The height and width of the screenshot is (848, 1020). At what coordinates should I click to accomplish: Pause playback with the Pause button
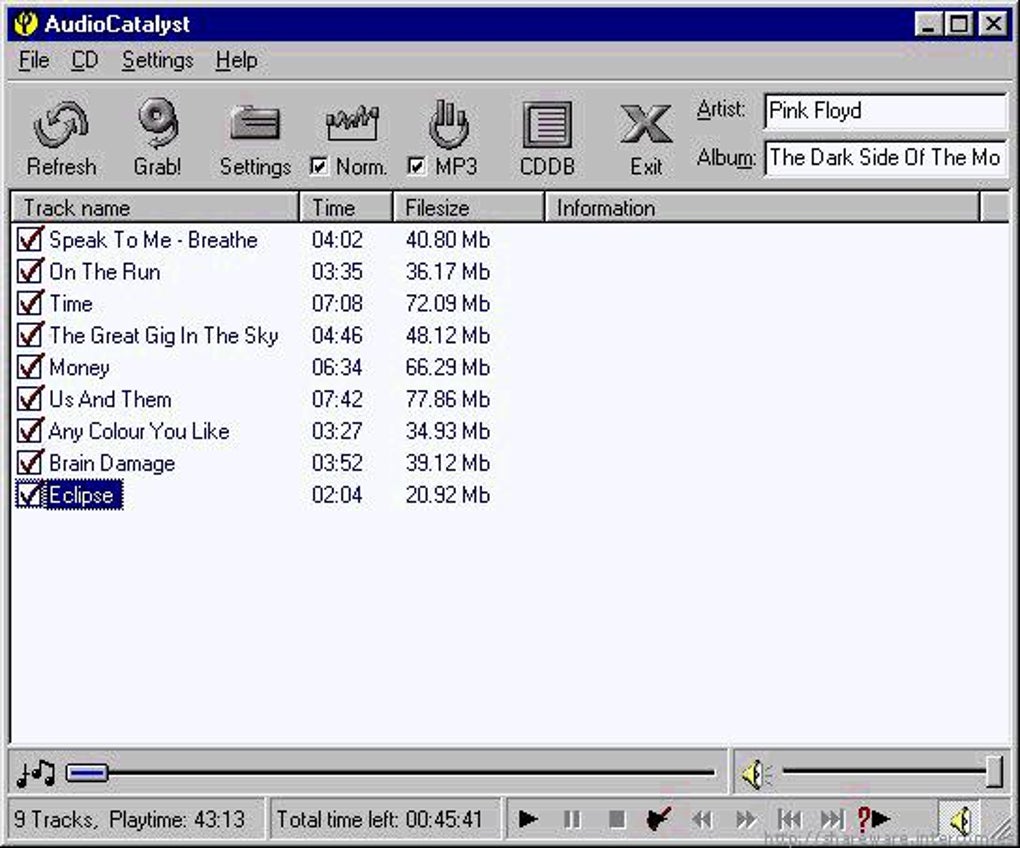(572, 819)
